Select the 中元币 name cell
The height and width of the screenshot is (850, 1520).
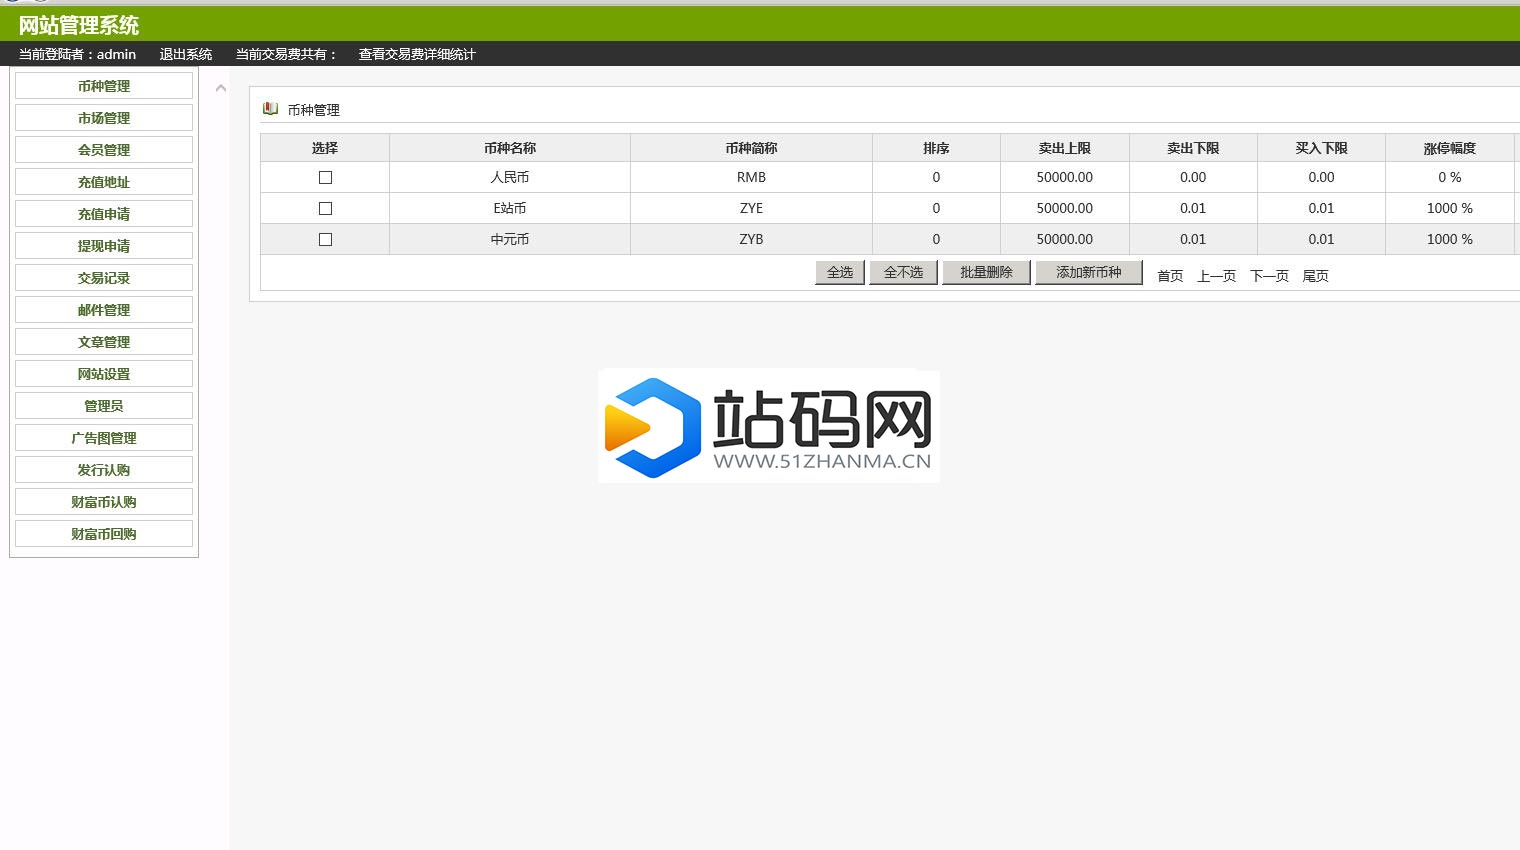point(510,239)
